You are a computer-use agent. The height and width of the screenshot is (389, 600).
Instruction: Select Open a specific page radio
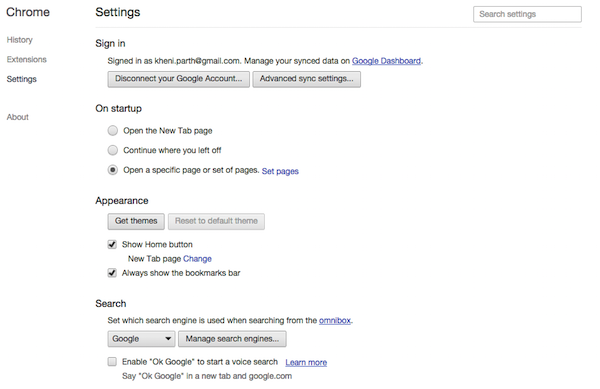pos(112,170)
